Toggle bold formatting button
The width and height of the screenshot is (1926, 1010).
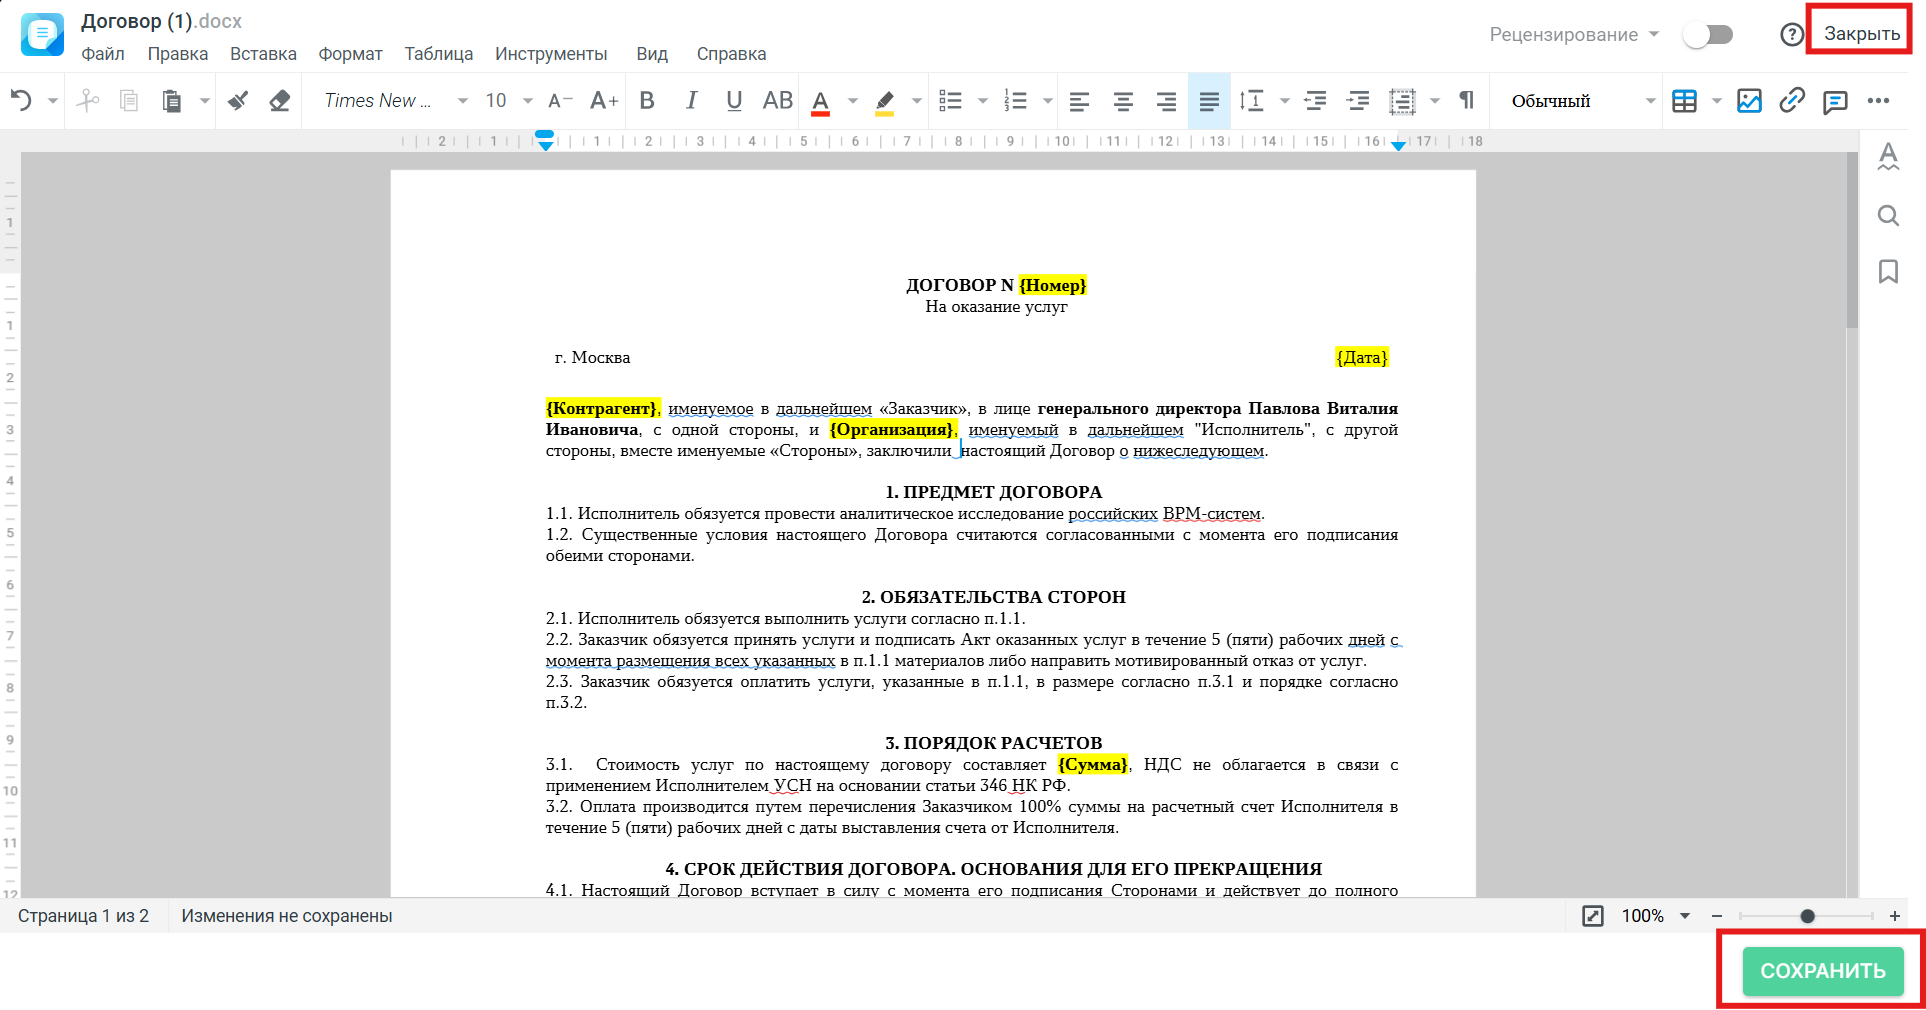(647, 100)
